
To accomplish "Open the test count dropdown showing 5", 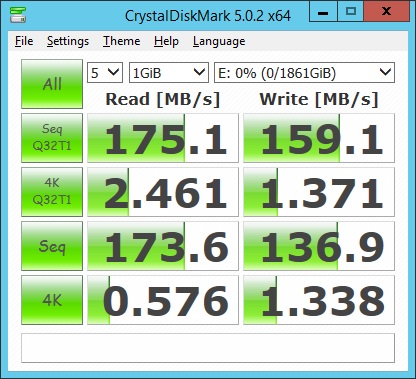I will point(105,72).
